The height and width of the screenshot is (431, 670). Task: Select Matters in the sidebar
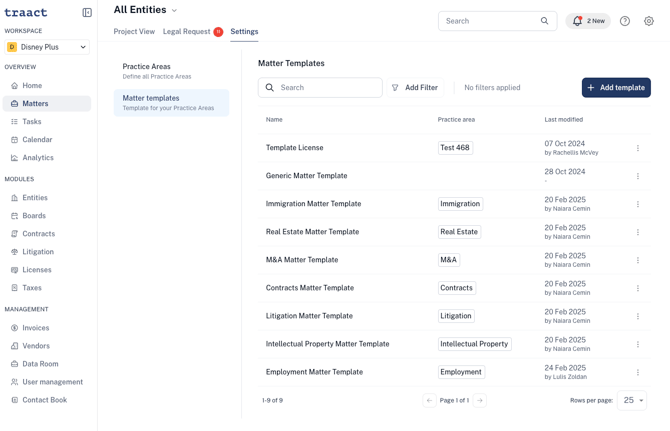tap(47, 103)
